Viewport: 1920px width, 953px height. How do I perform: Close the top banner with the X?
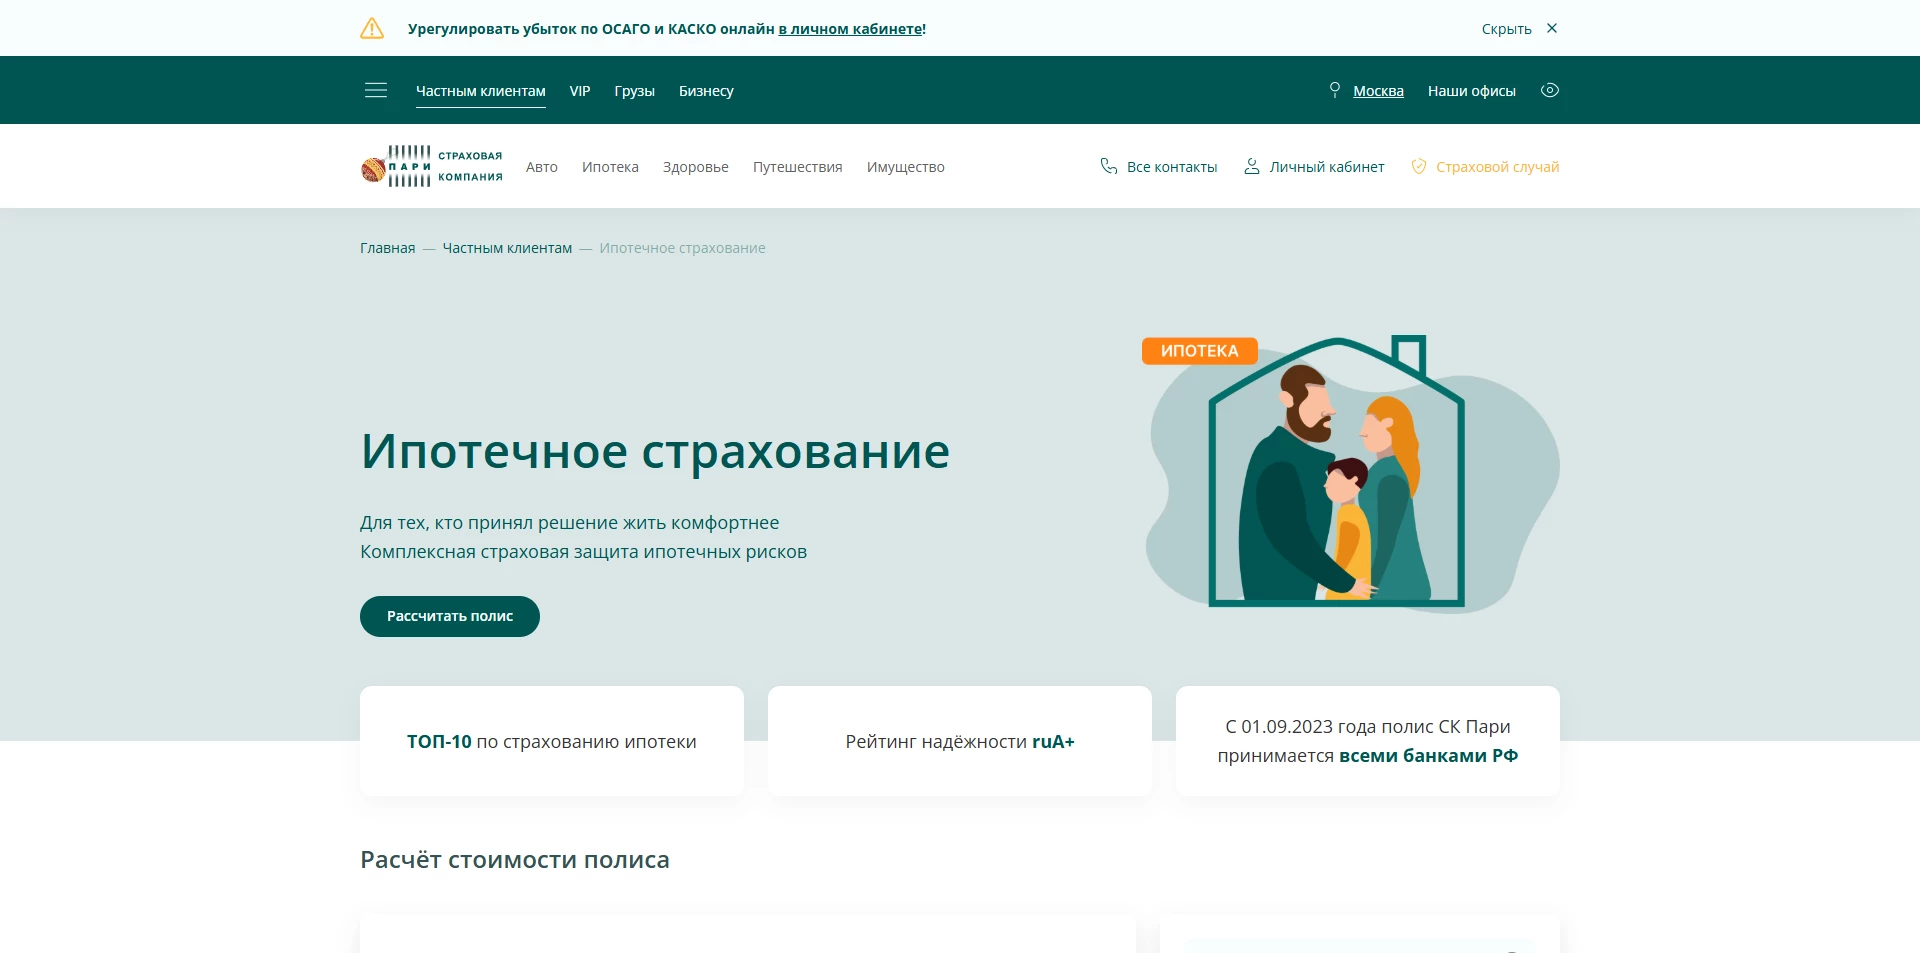1552,28
